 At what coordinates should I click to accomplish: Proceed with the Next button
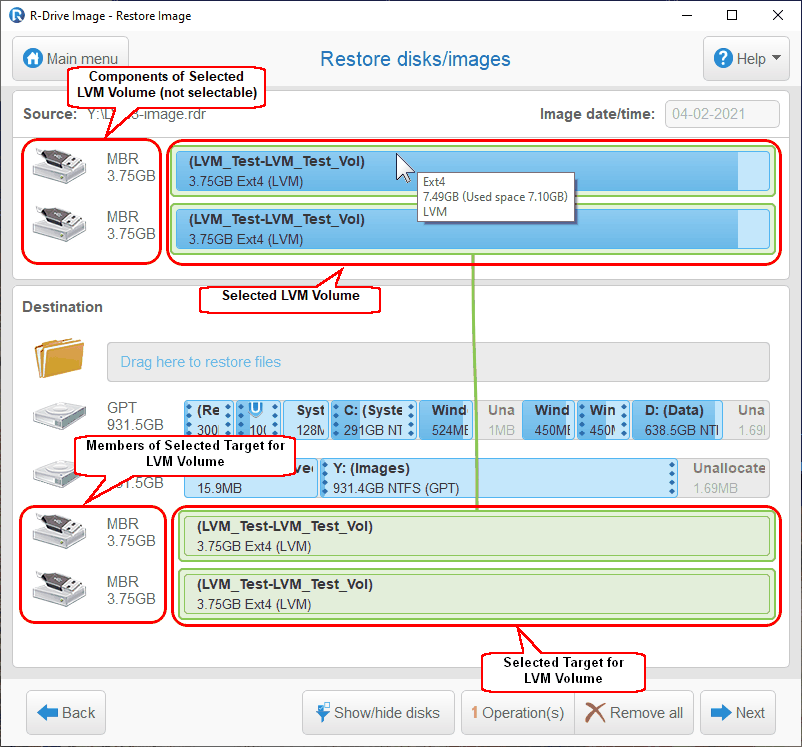738,712
